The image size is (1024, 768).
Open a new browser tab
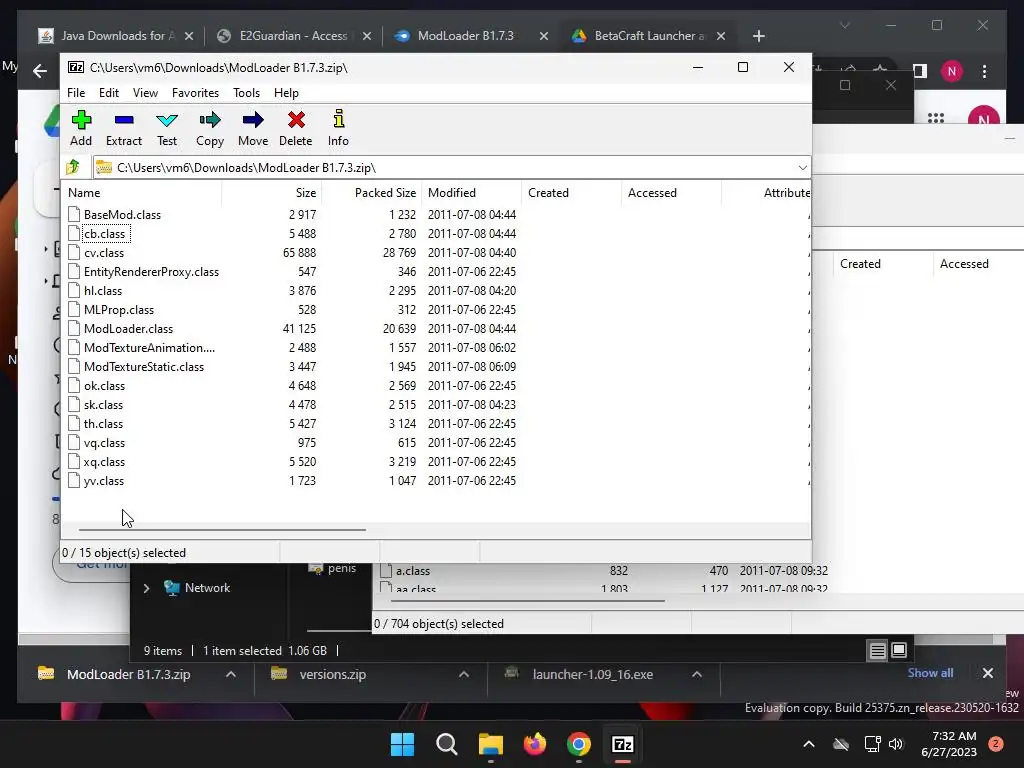(758, 36)
